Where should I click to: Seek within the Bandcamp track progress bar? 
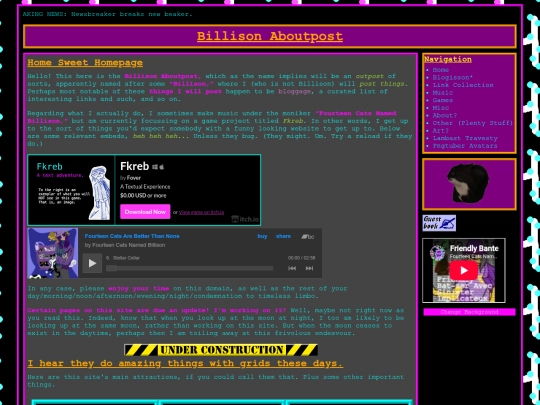(189, 268)
